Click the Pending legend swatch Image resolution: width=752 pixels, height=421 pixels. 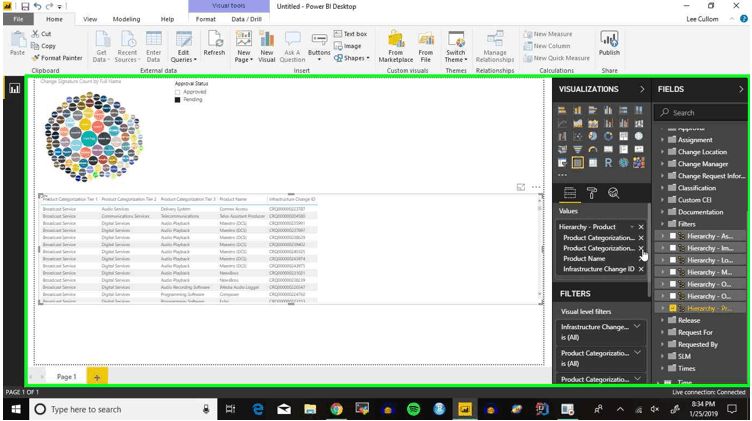[177, 100]
